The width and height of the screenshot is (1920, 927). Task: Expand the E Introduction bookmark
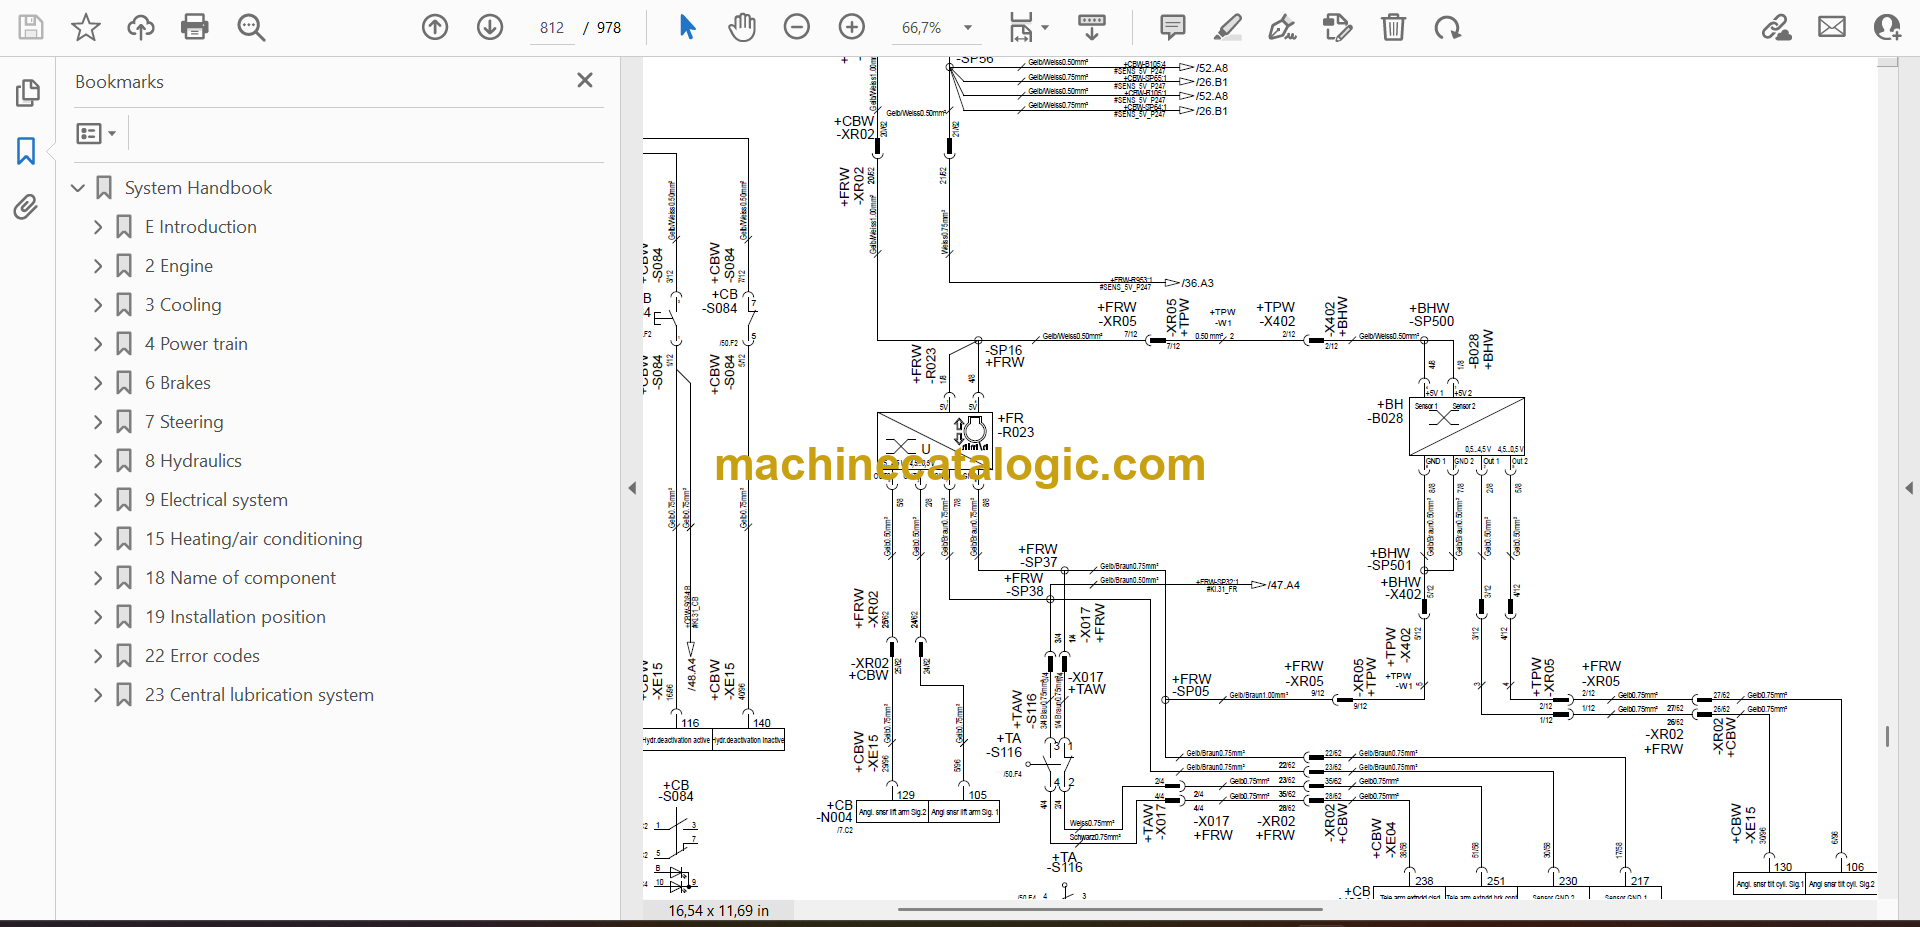[x=98, y=227]
